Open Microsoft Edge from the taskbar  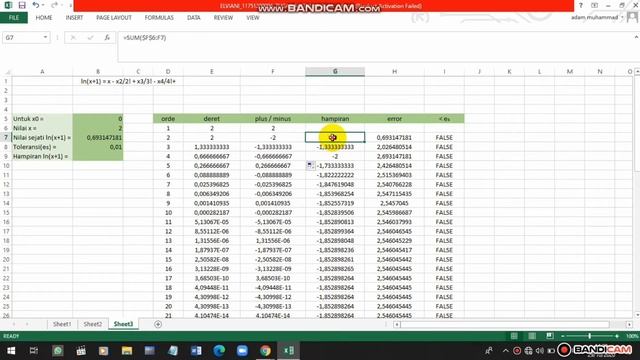[x=219, y=351]
